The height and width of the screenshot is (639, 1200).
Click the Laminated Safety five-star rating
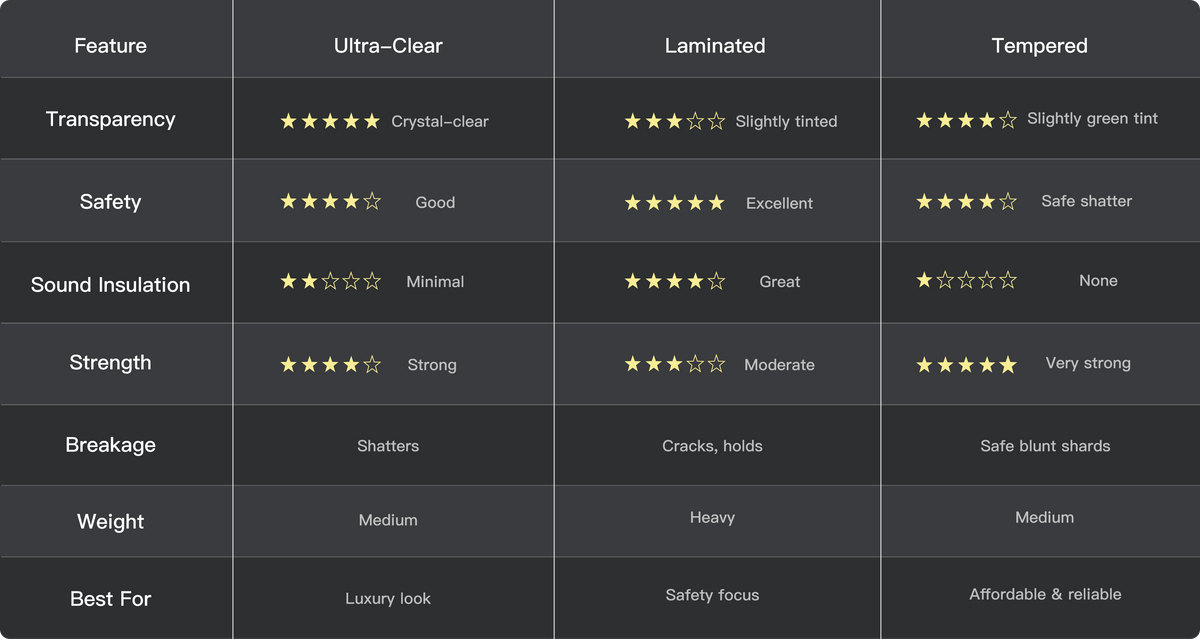[x=675, y=203]
